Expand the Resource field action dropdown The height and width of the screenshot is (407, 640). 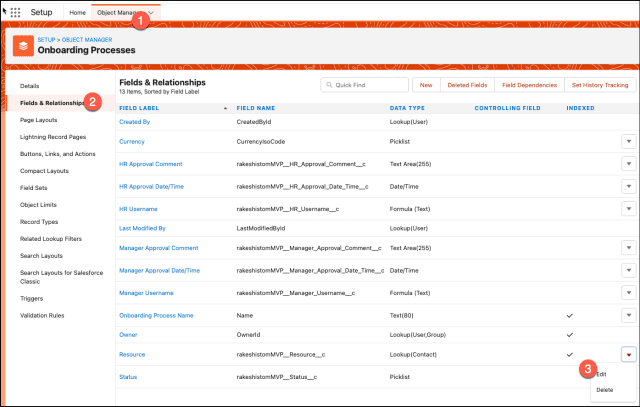pyautogui.click(x=628, y=355)
